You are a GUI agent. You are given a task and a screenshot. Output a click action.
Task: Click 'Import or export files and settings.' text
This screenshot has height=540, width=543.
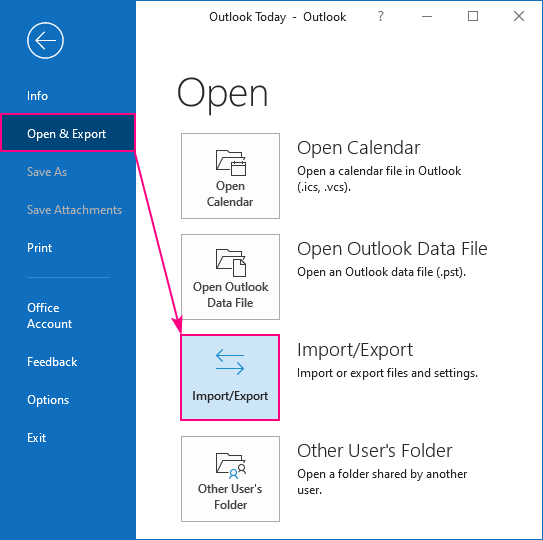click(387, 373)
